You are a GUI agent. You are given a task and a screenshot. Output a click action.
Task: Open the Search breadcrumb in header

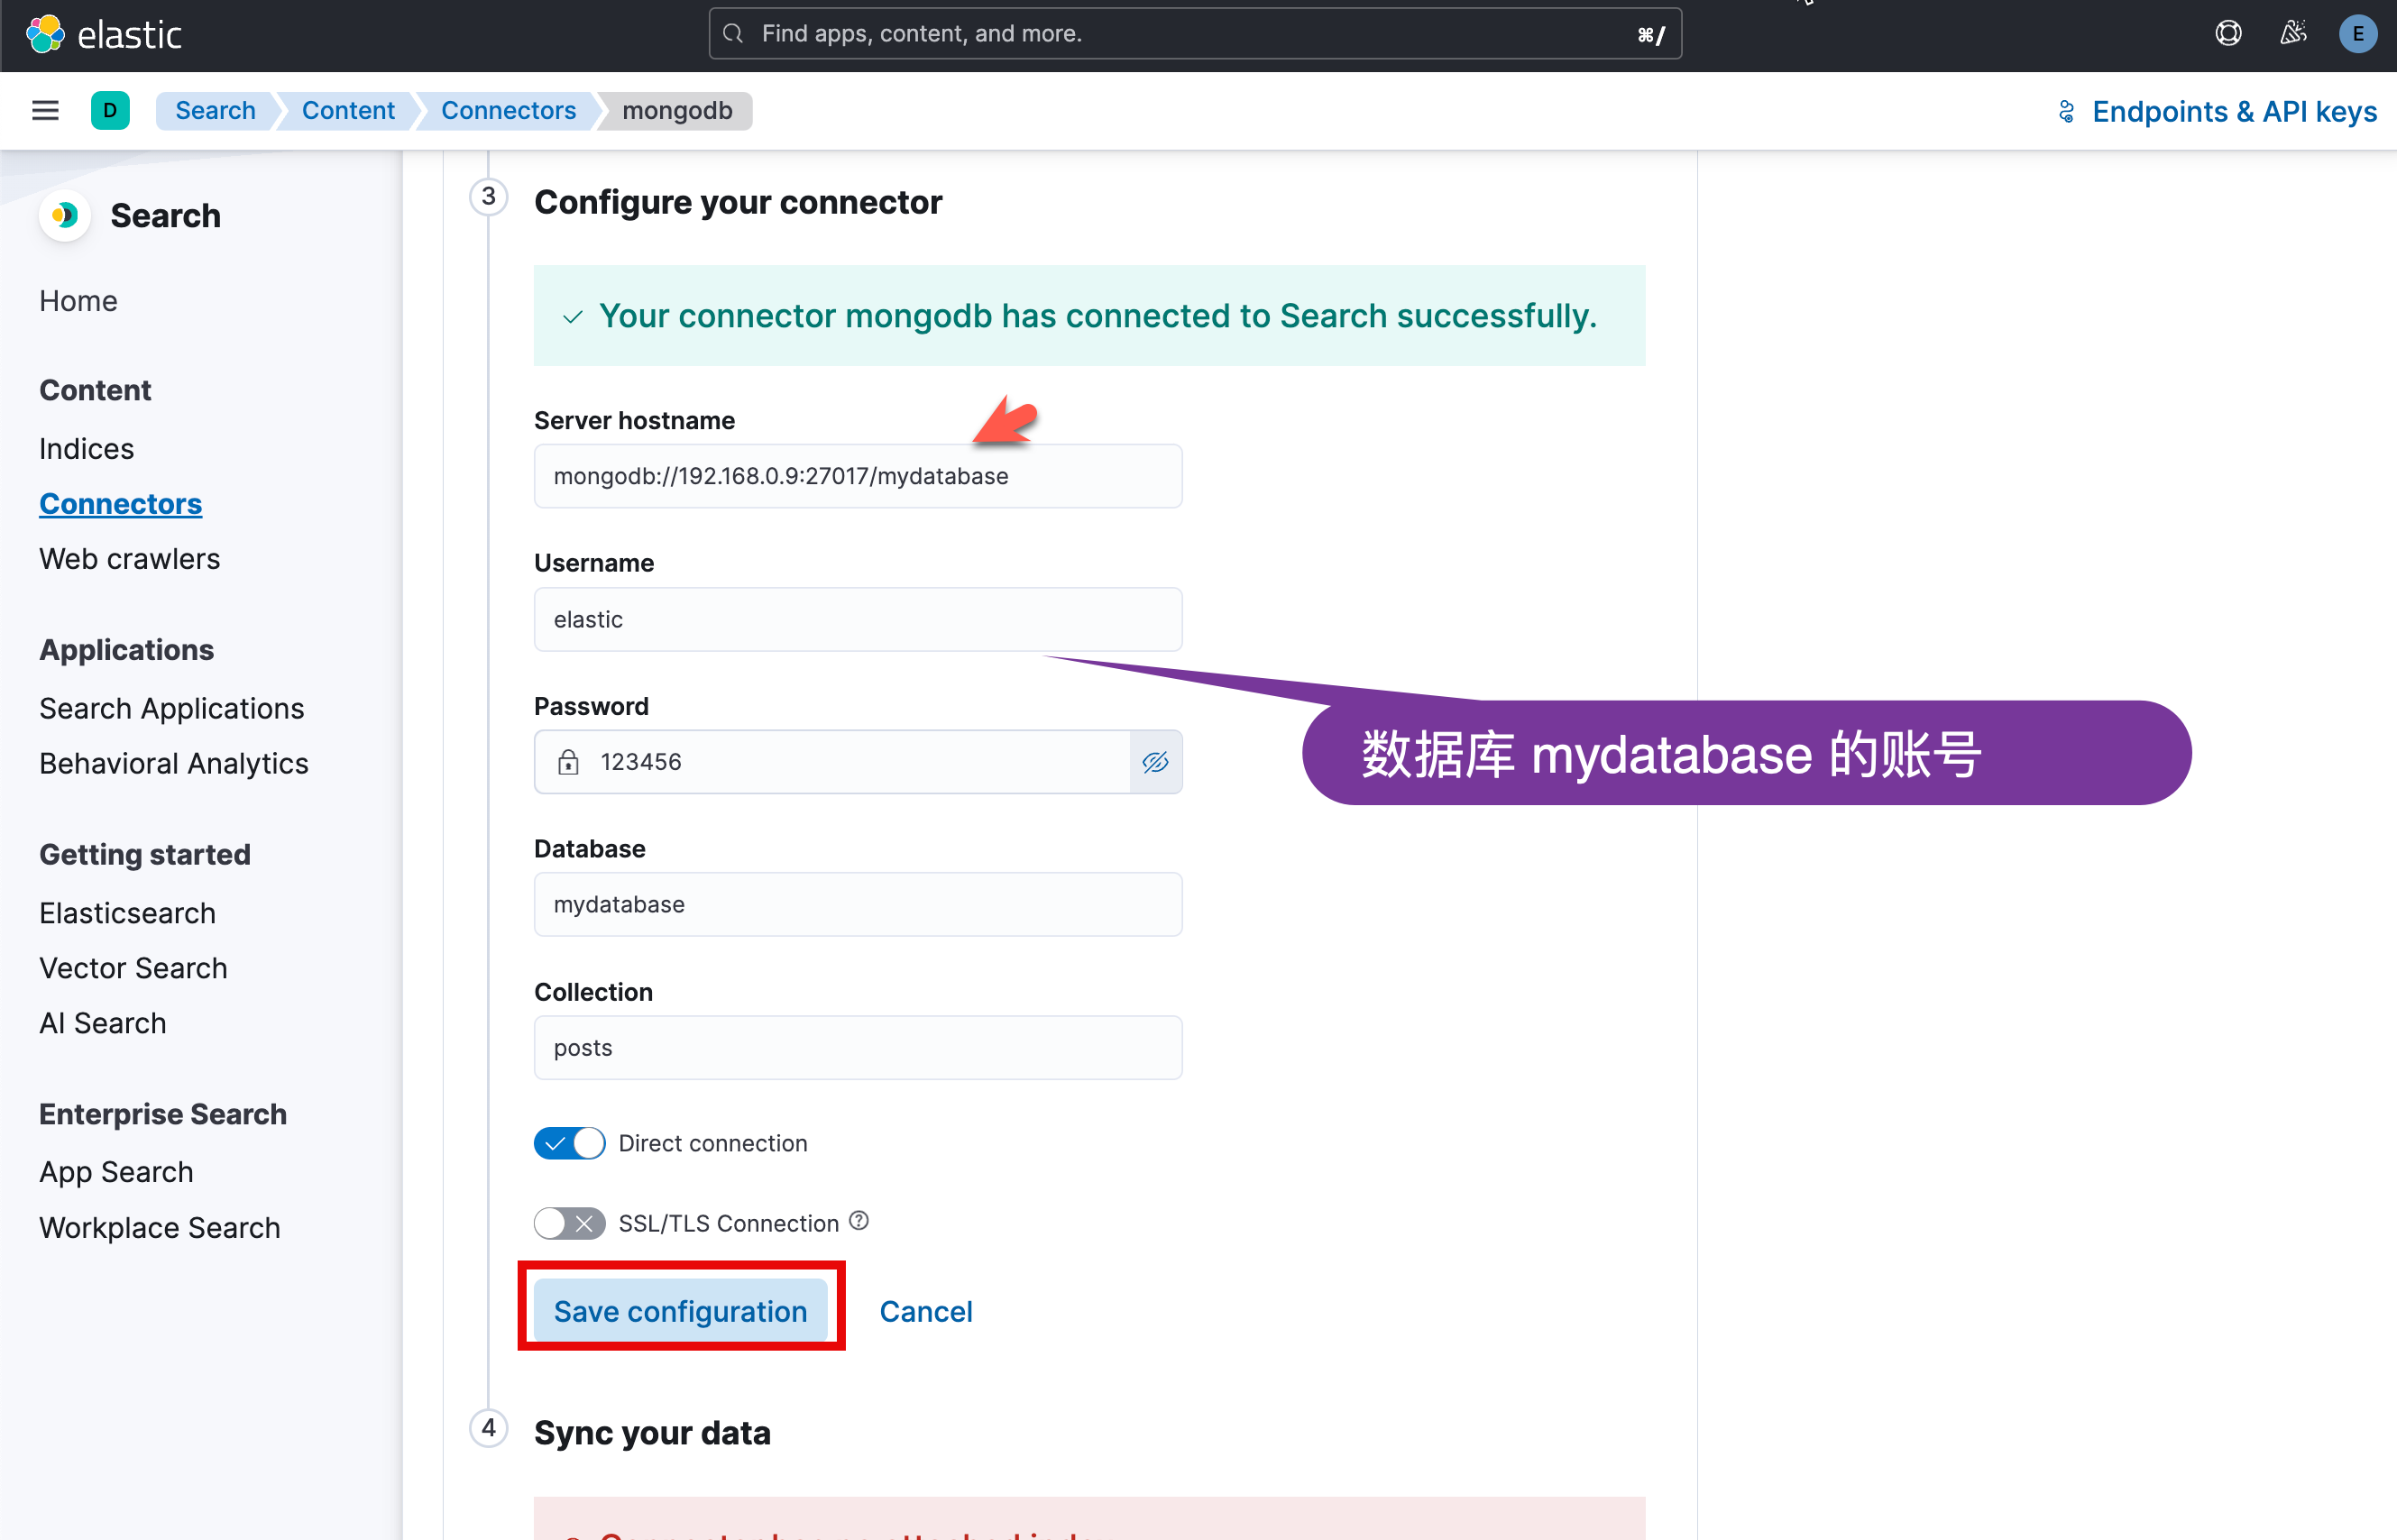click(214, 110)
